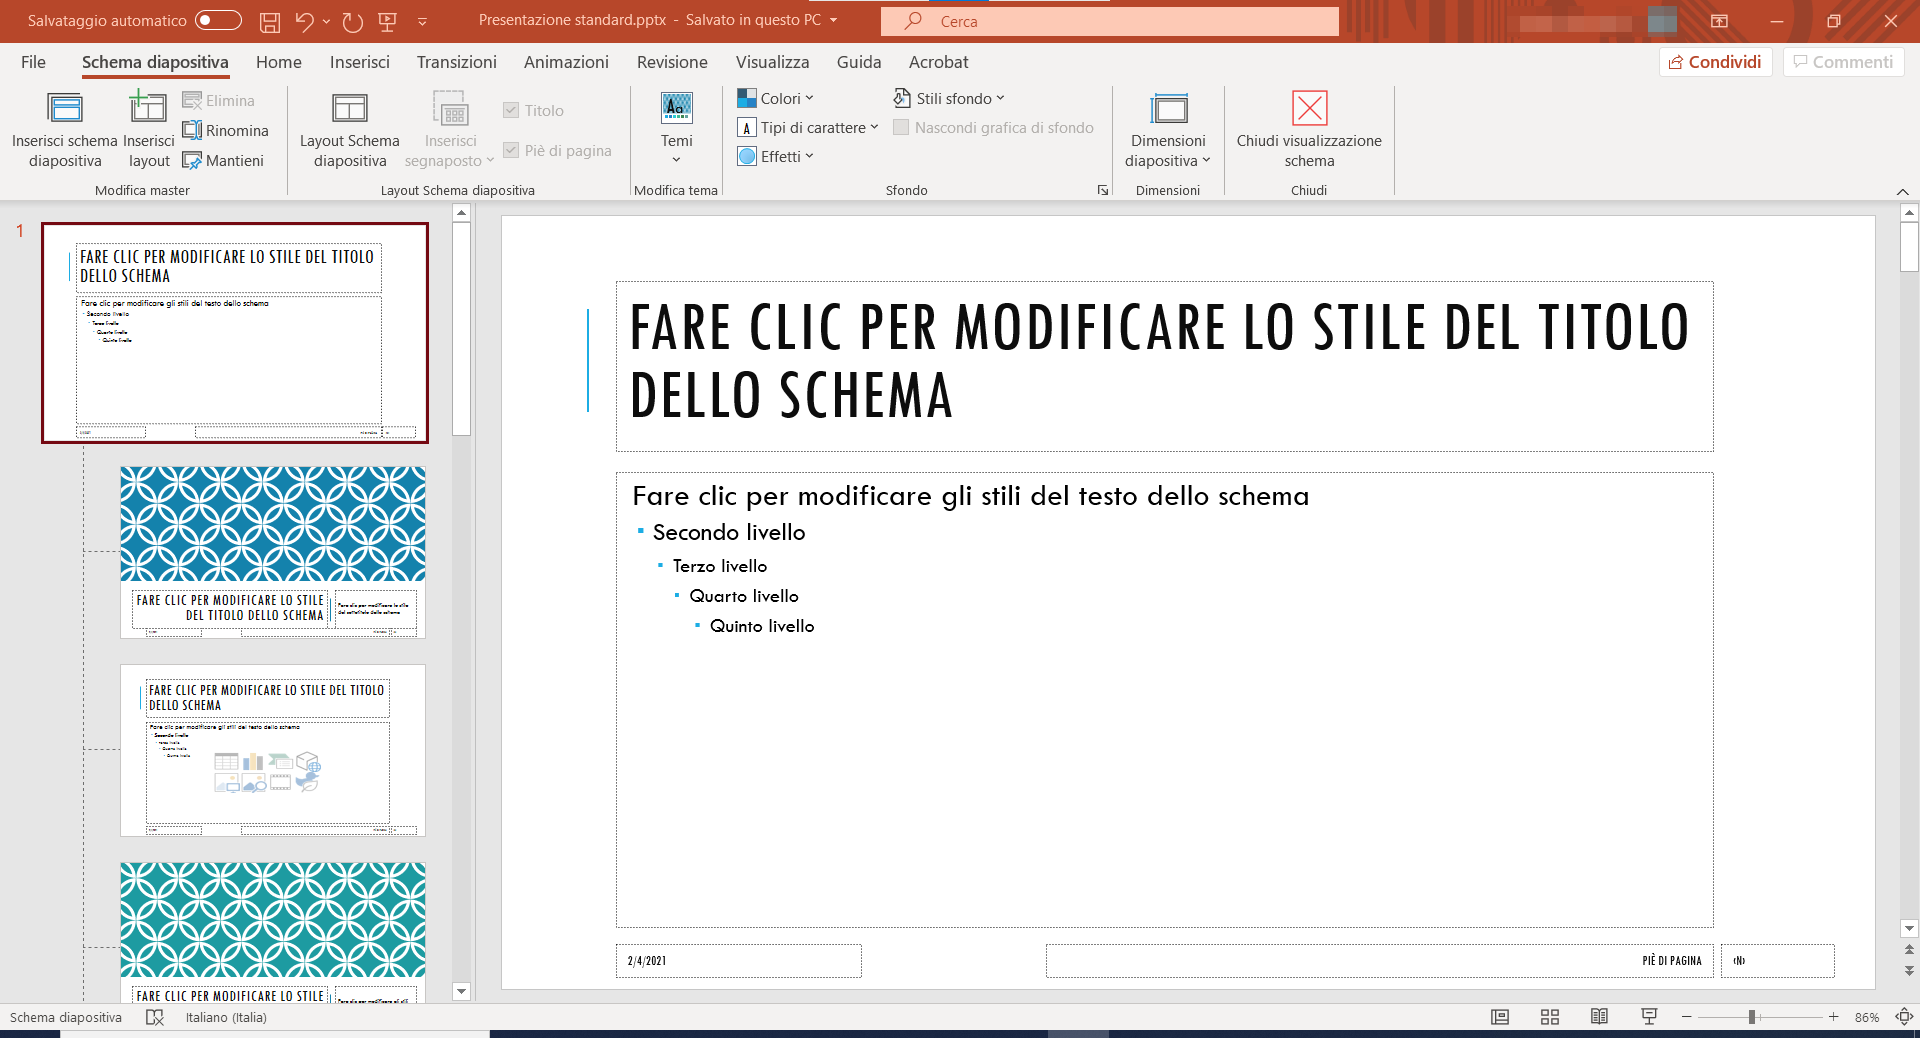Click the Condividi button
The width and height of the screenshot is (1920, 1038).
[1715, 62]
